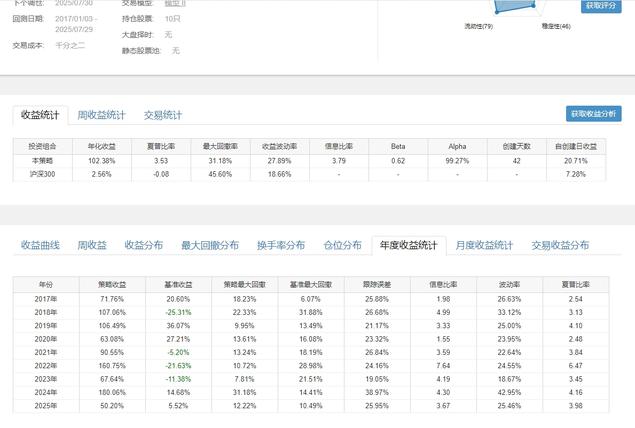Click the 获取收益分析 button
Image resolution: width=635 pixels, height=428 pixels.
[593, 114]
